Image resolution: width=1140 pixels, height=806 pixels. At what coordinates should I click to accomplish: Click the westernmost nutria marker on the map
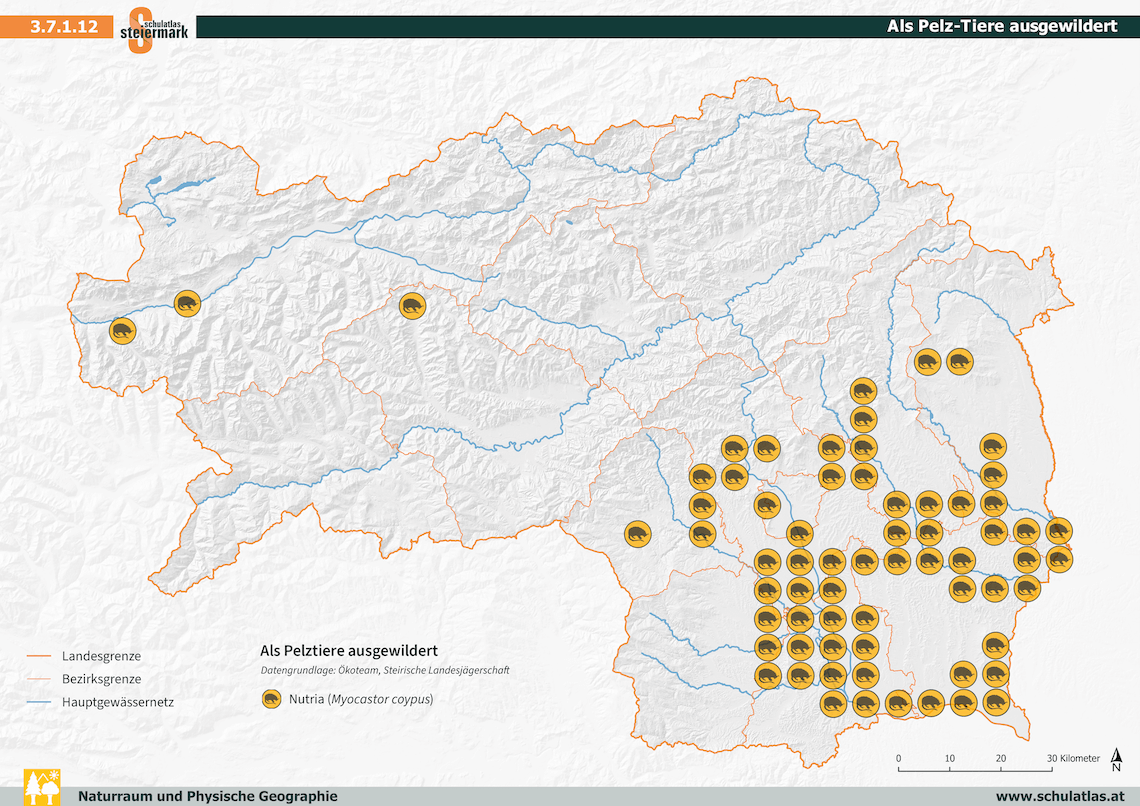point(123,330)
